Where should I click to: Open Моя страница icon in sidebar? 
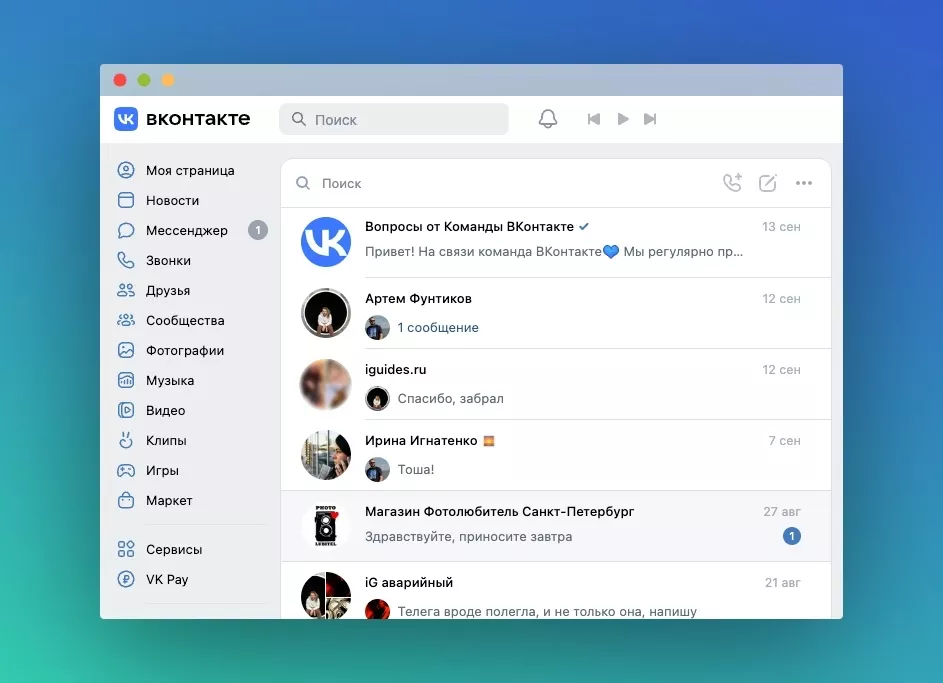coord(126,170)
